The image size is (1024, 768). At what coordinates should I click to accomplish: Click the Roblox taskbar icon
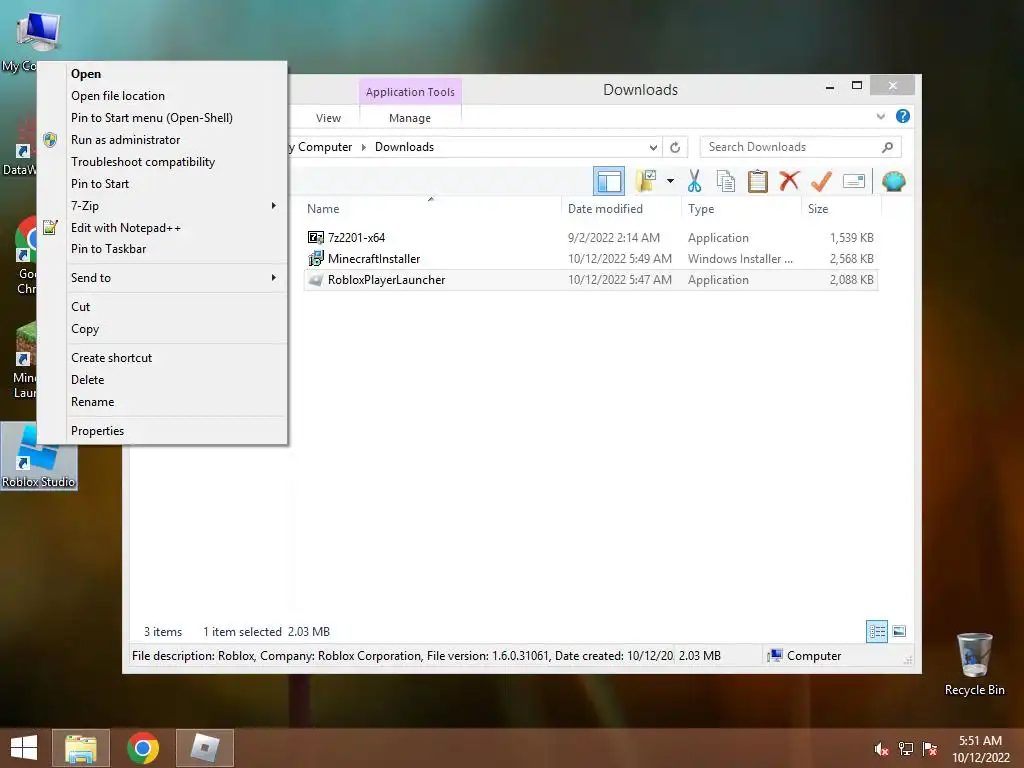[x=204, y=748]
